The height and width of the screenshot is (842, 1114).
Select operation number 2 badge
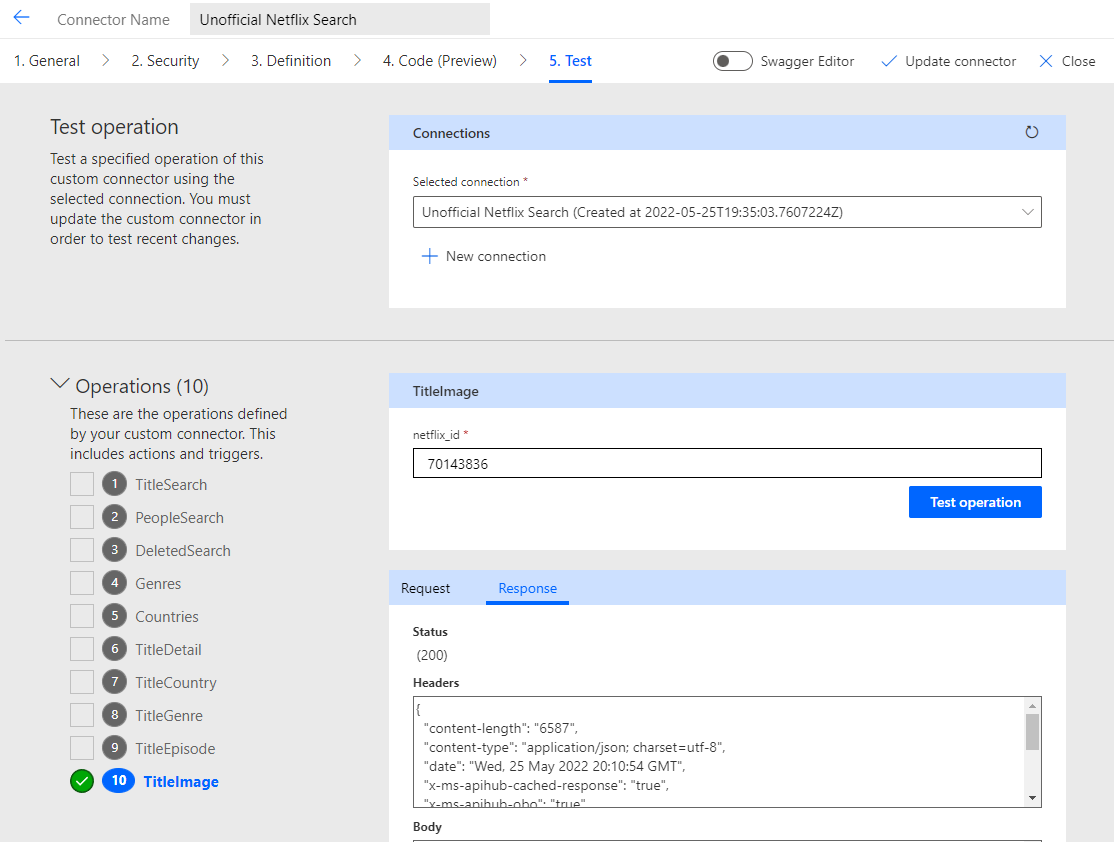114,517
